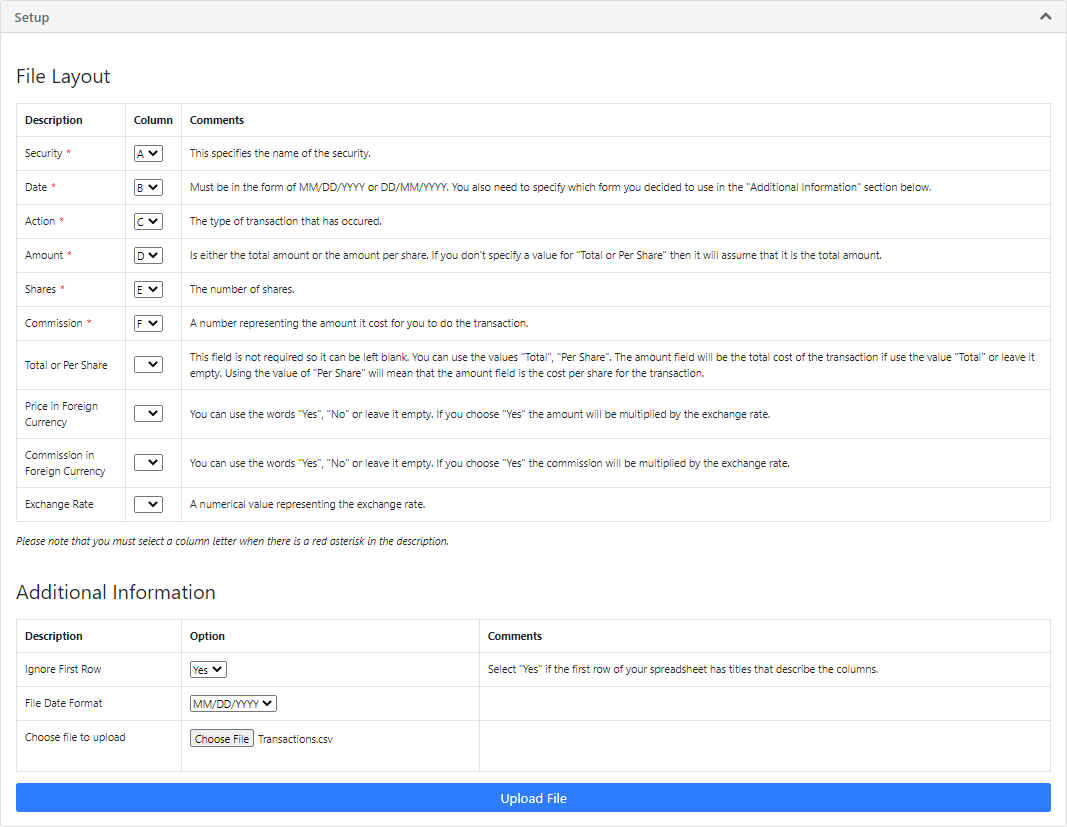The height and width of the screenshot is (827, 1067).
Task: Click the Amount total or per share comment
Action: point(536,255)
